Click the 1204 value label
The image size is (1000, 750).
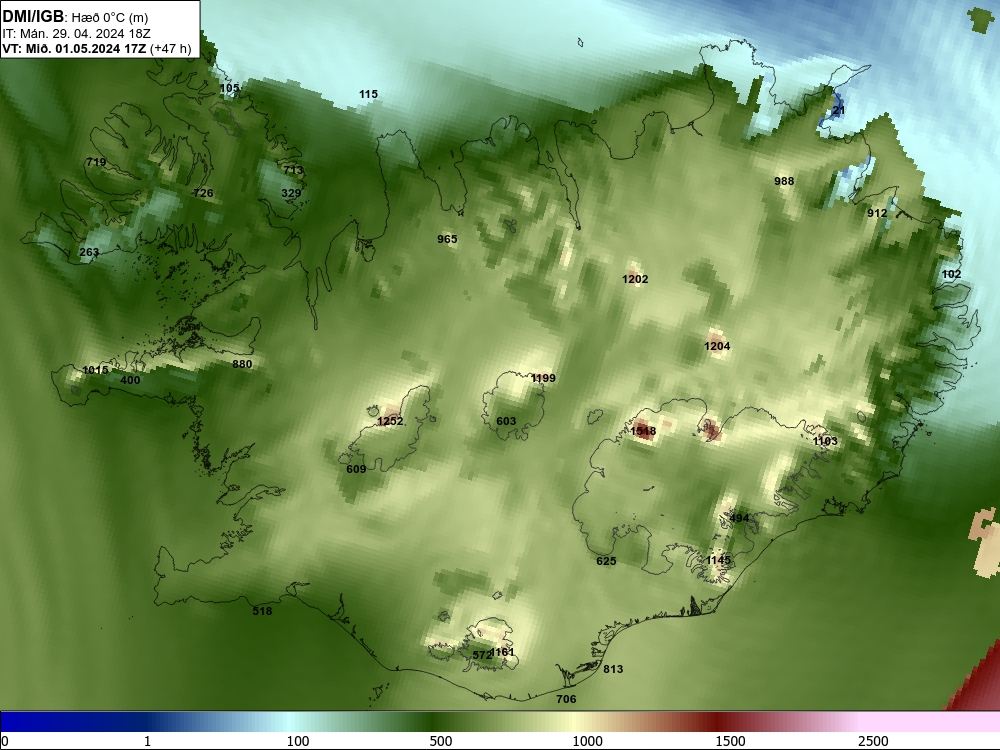[x=717, y=346]
